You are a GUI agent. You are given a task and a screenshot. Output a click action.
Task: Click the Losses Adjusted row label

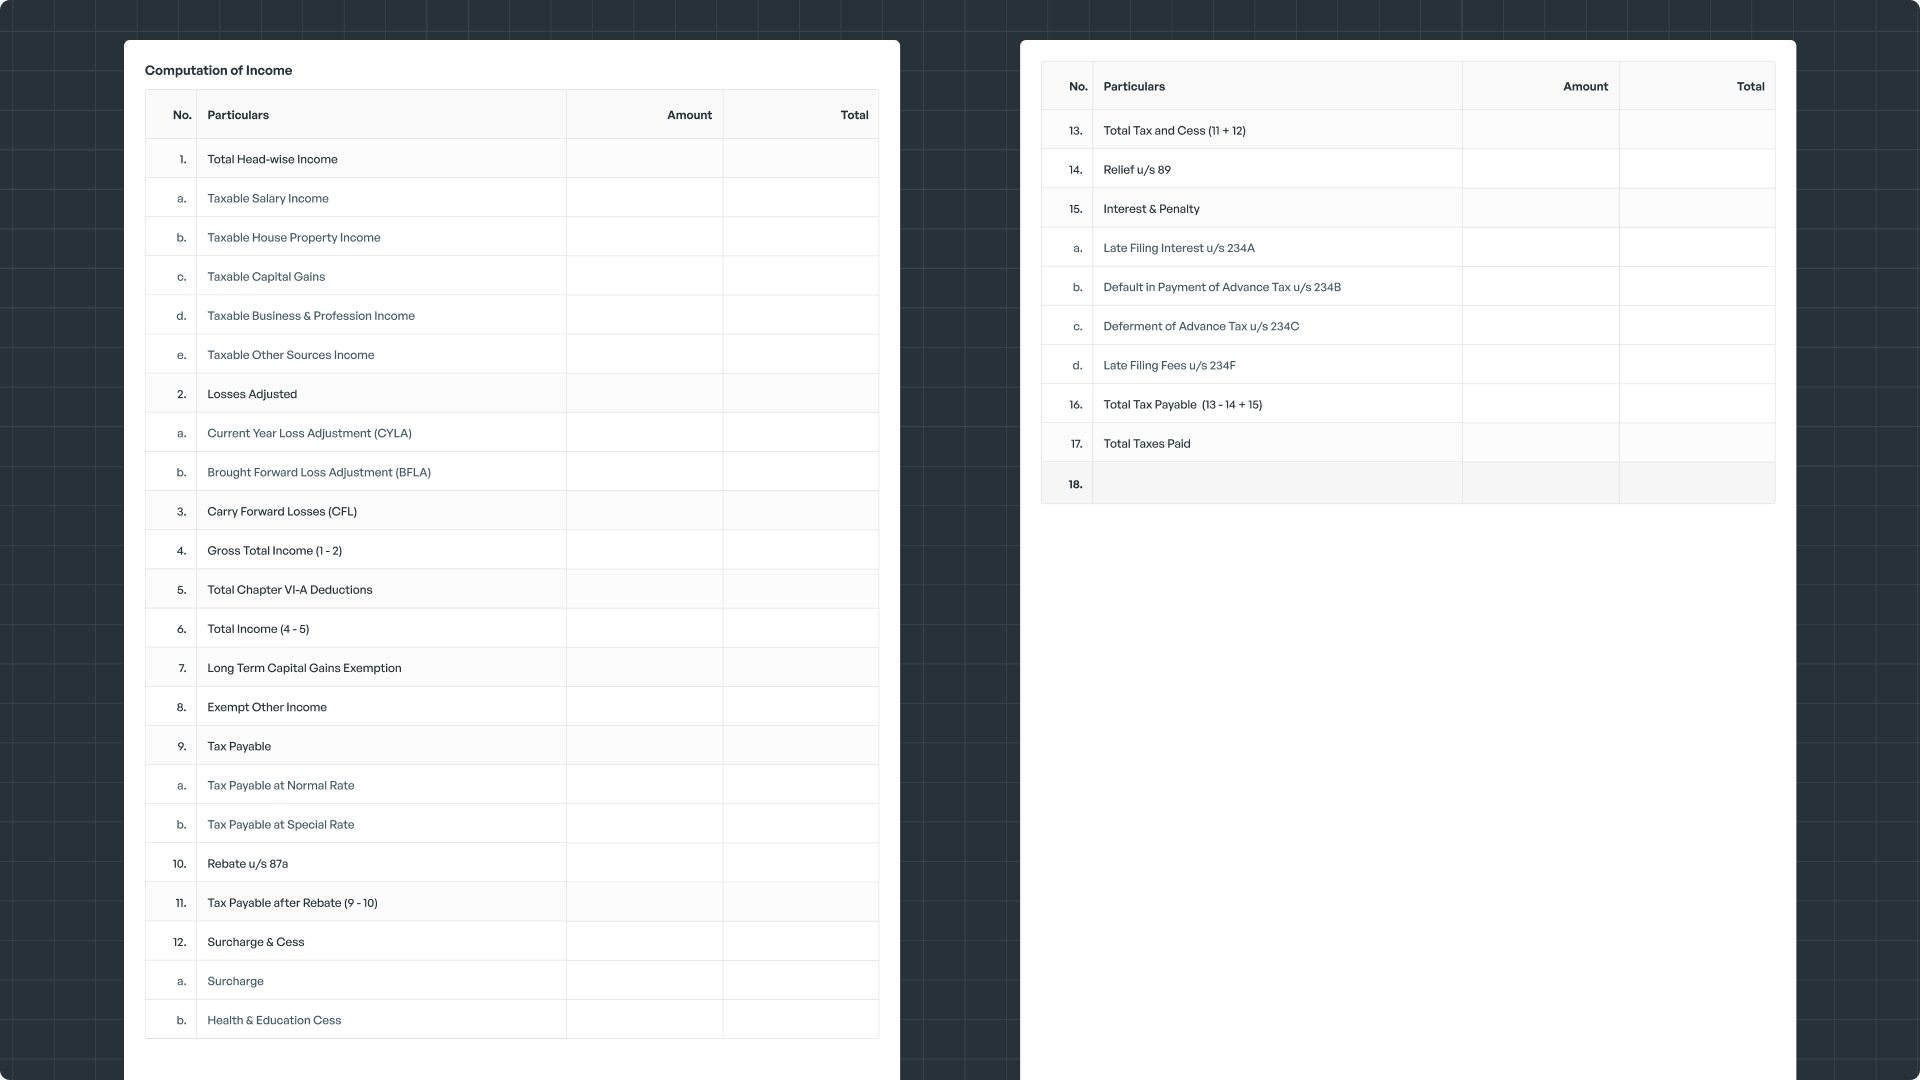pos(252,394)
